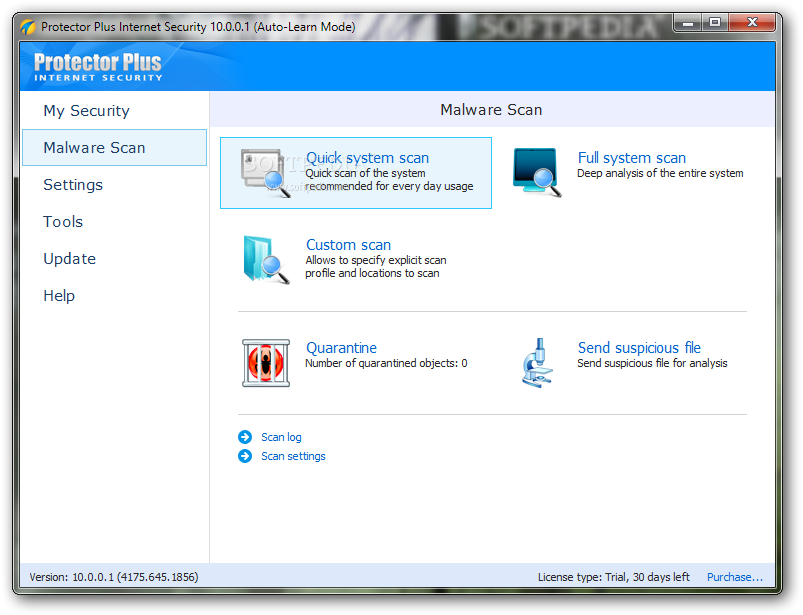Screen dimensions: 803x615
Task: Open the Scan log link
Action: (x=281, y=437)
